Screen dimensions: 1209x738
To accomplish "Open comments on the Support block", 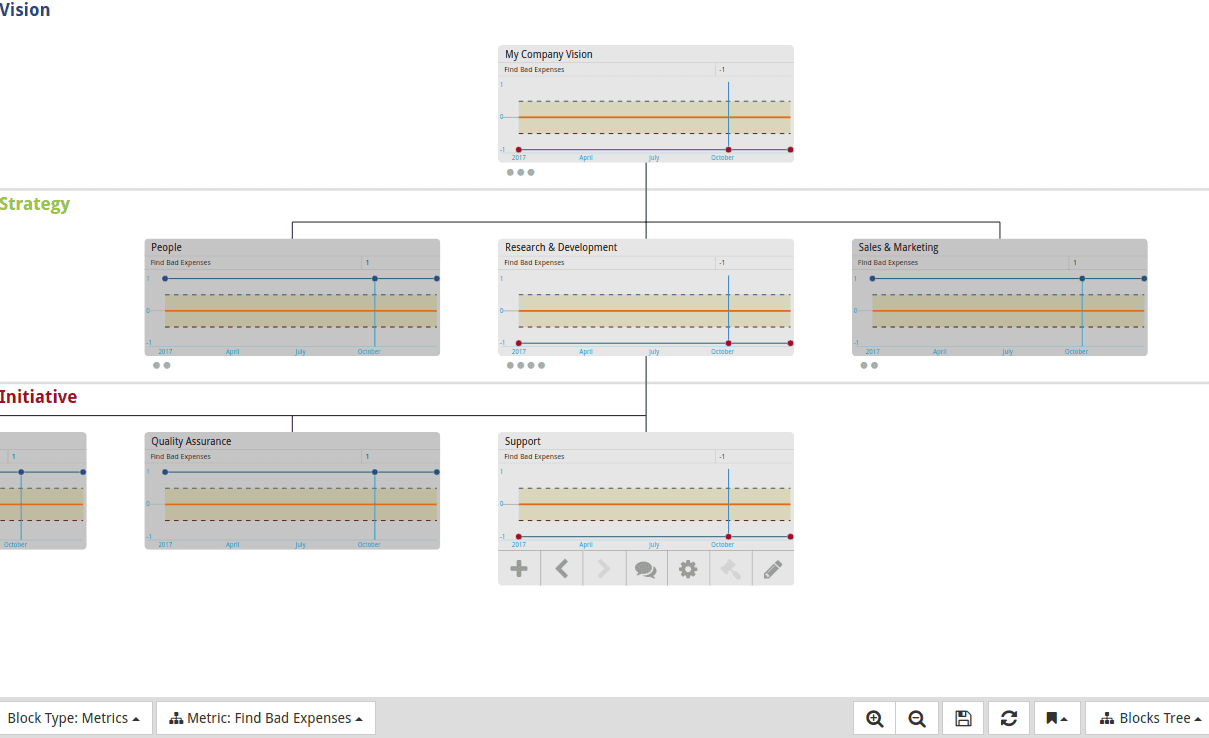I will click(646, 569).
